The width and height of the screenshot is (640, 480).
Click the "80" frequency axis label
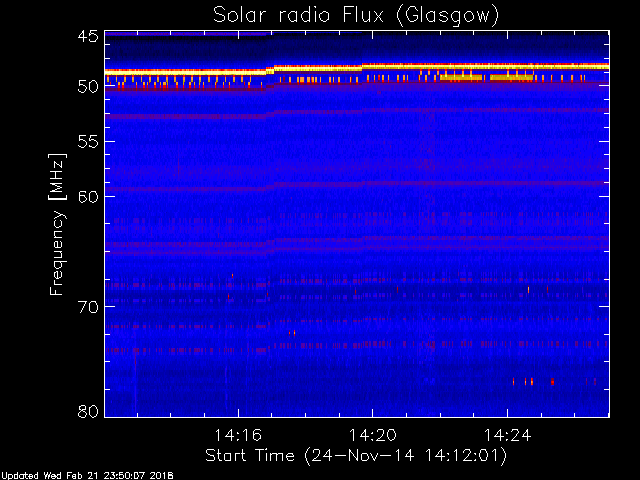[88, 411]
